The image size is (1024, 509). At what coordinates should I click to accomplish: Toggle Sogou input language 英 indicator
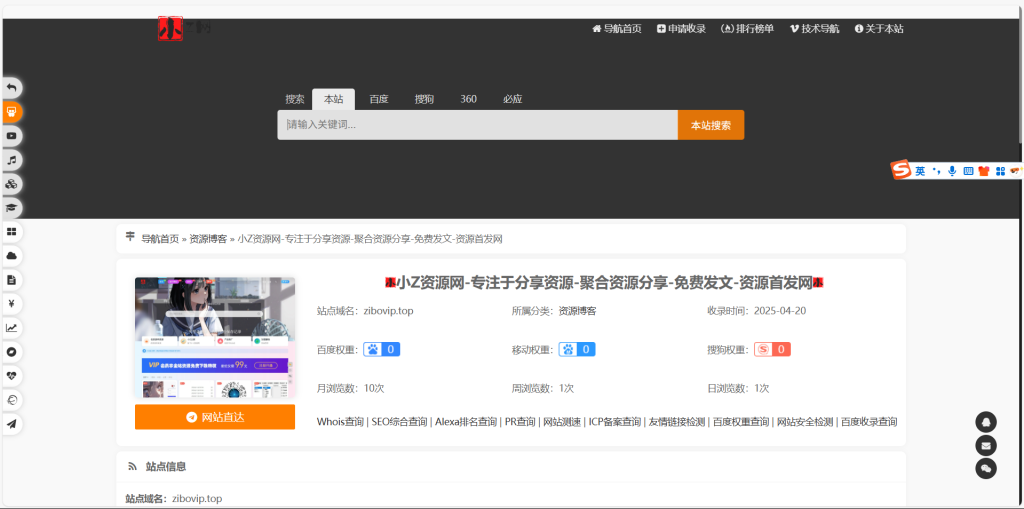click(x=919, y=171)
